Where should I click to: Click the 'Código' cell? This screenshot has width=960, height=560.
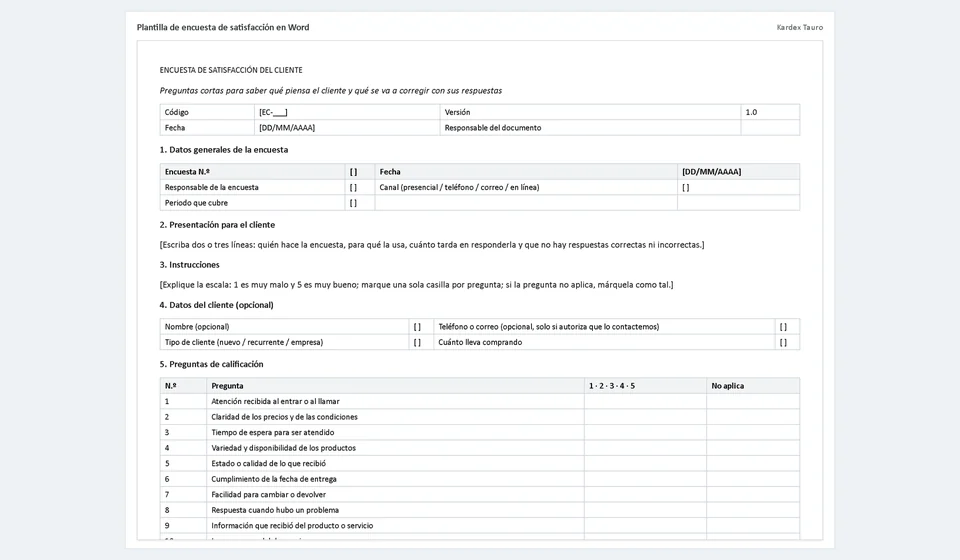(207, 112)
